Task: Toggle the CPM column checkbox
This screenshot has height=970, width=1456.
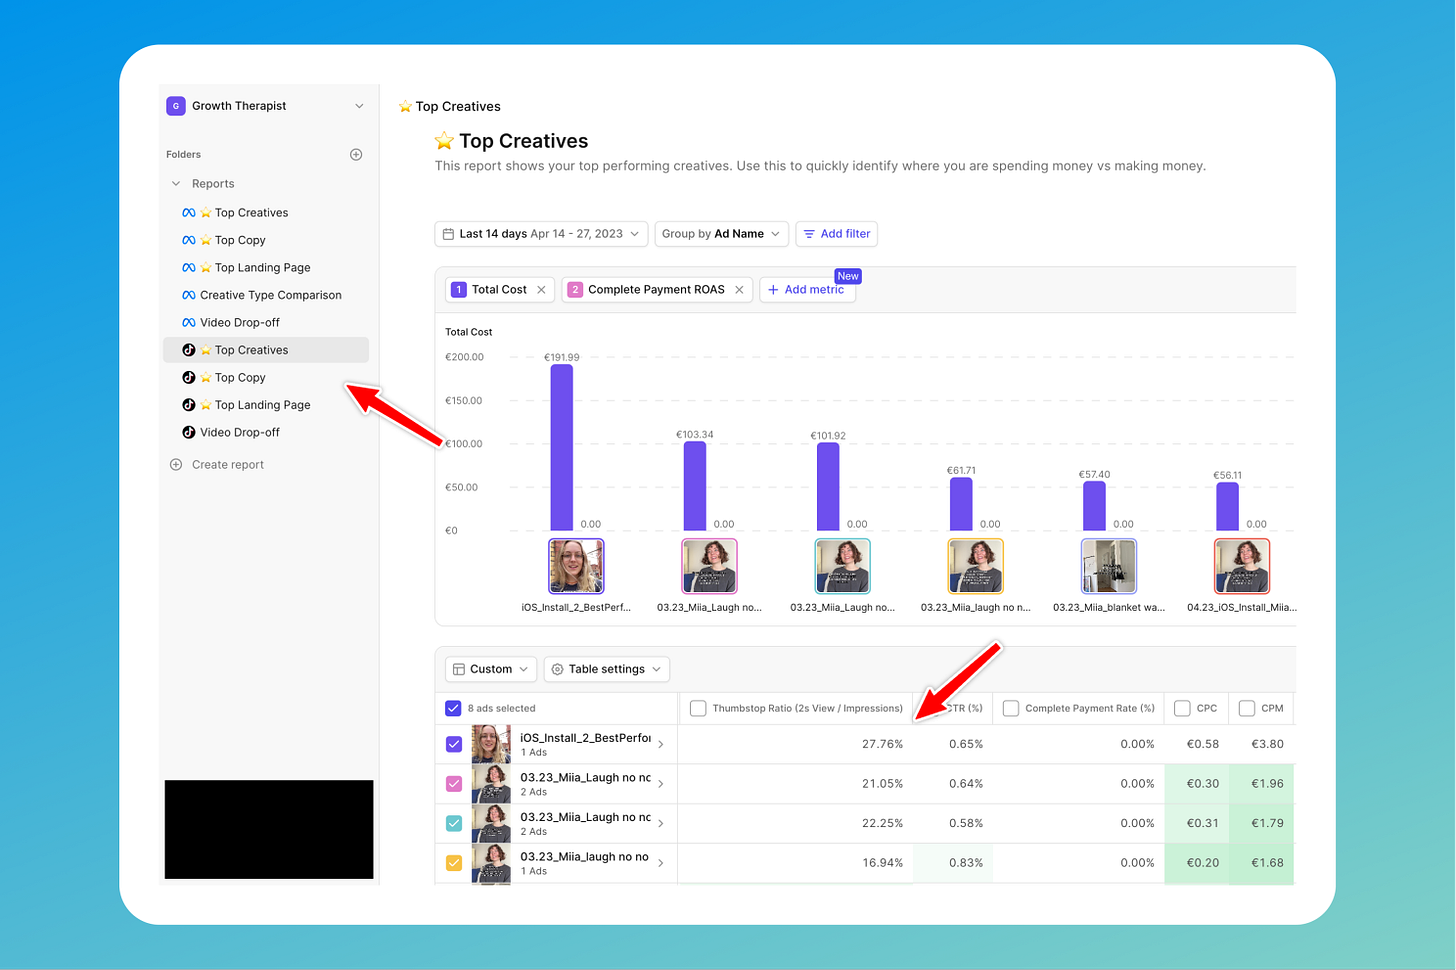Action: pos(1247,708)
